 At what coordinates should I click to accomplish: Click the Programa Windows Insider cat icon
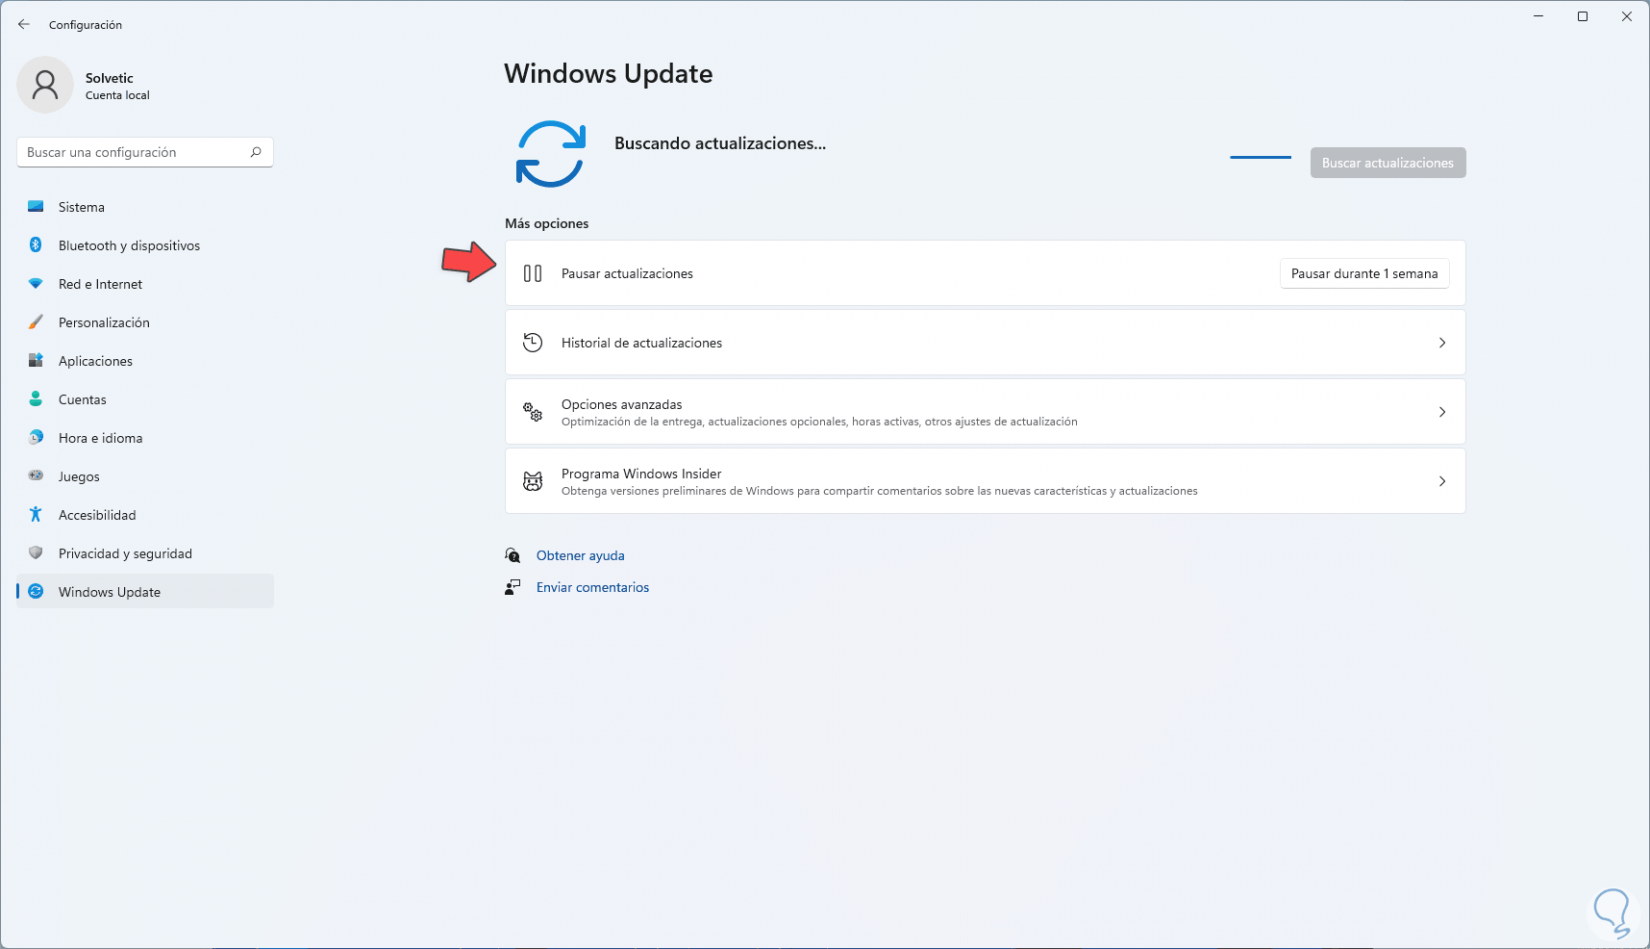(x=533, y=481)
